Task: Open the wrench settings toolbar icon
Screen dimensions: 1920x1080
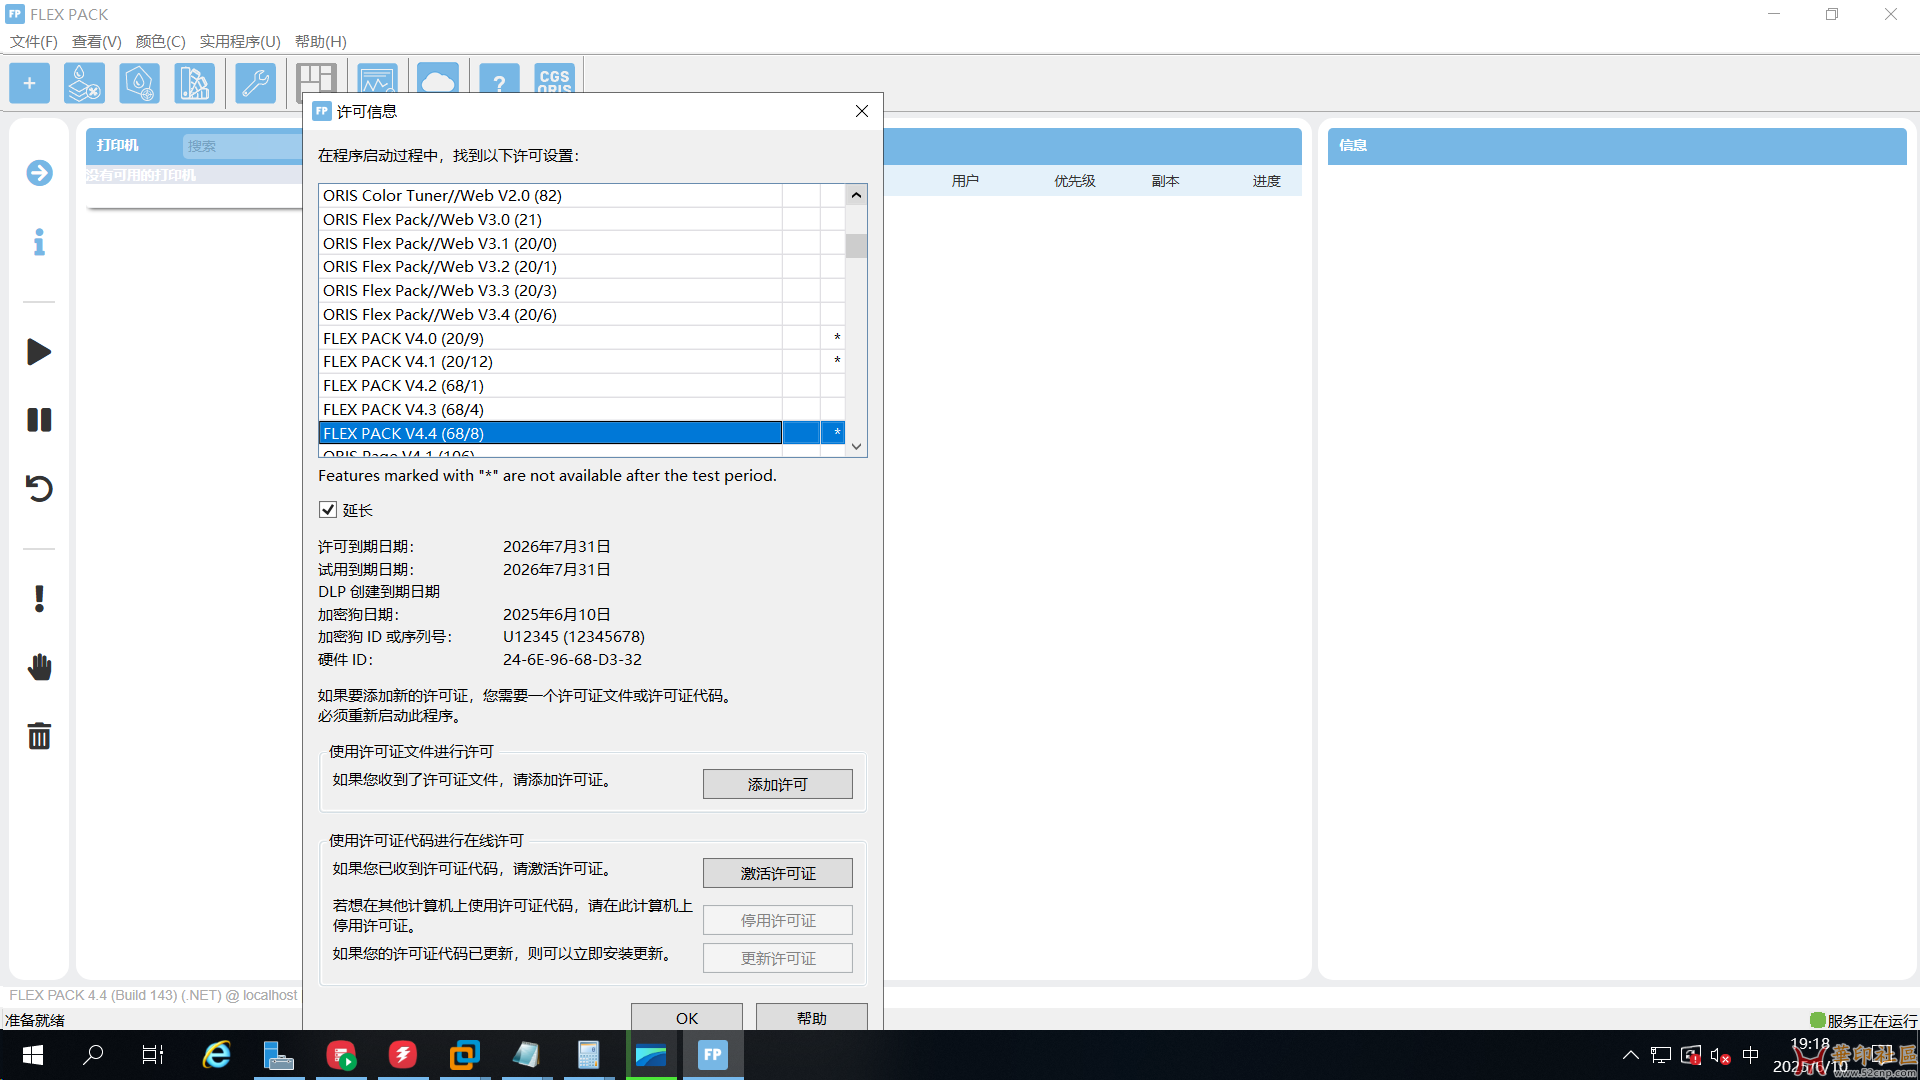Action: point(255,83)
